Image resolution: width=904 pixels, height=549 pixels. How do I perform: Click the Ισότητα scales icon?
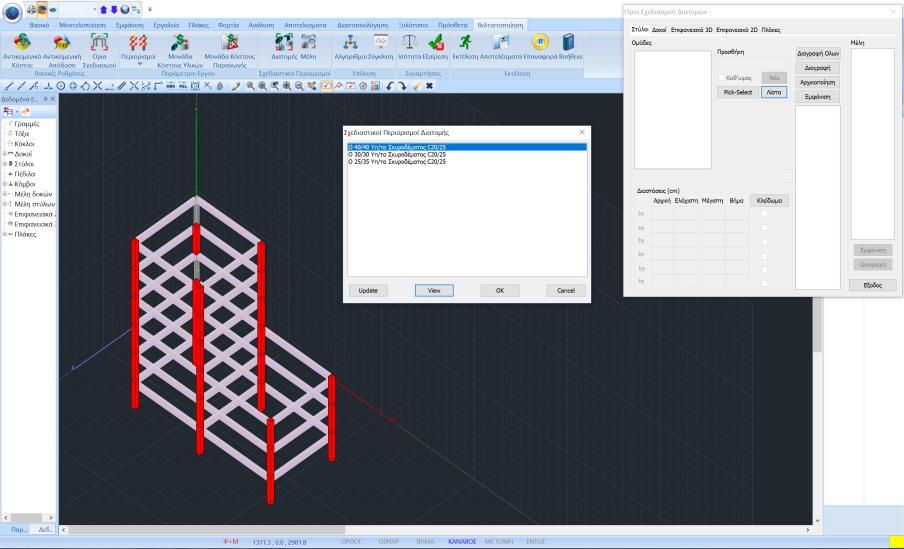(x=409, y=43)
